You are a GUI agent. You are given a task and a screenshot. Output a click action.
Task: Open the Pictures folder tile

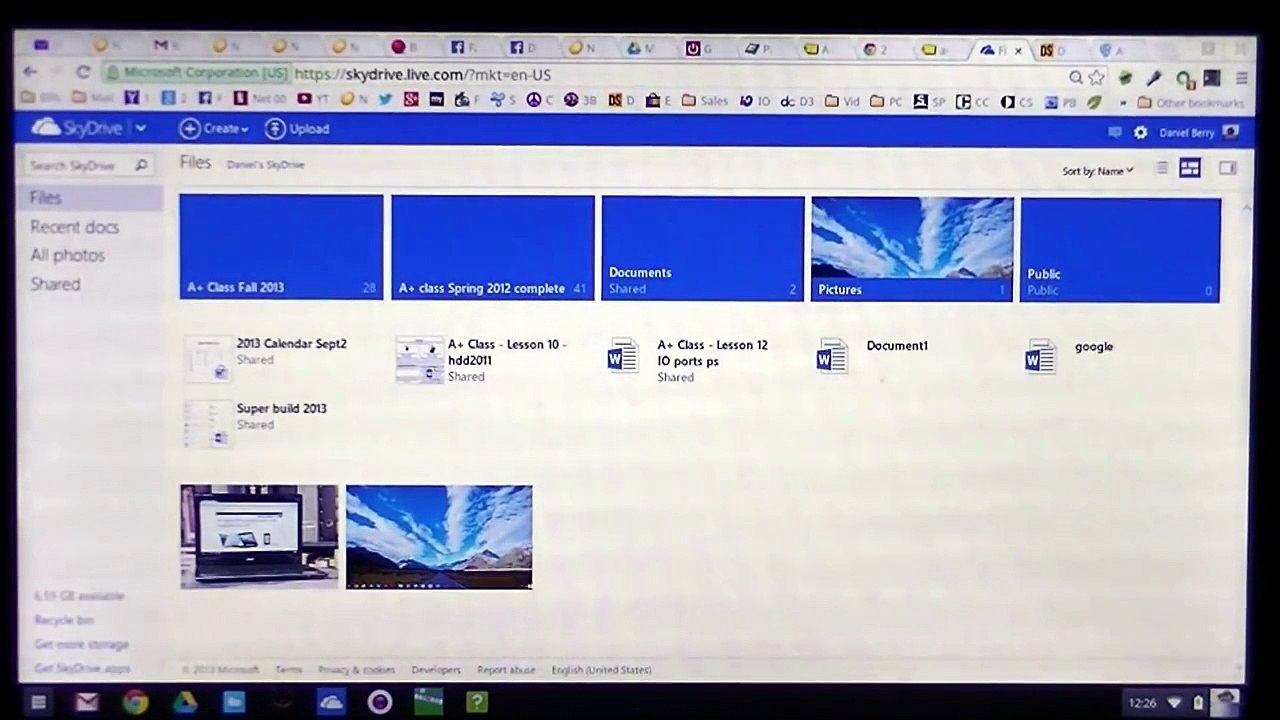(x=912, y=249)
